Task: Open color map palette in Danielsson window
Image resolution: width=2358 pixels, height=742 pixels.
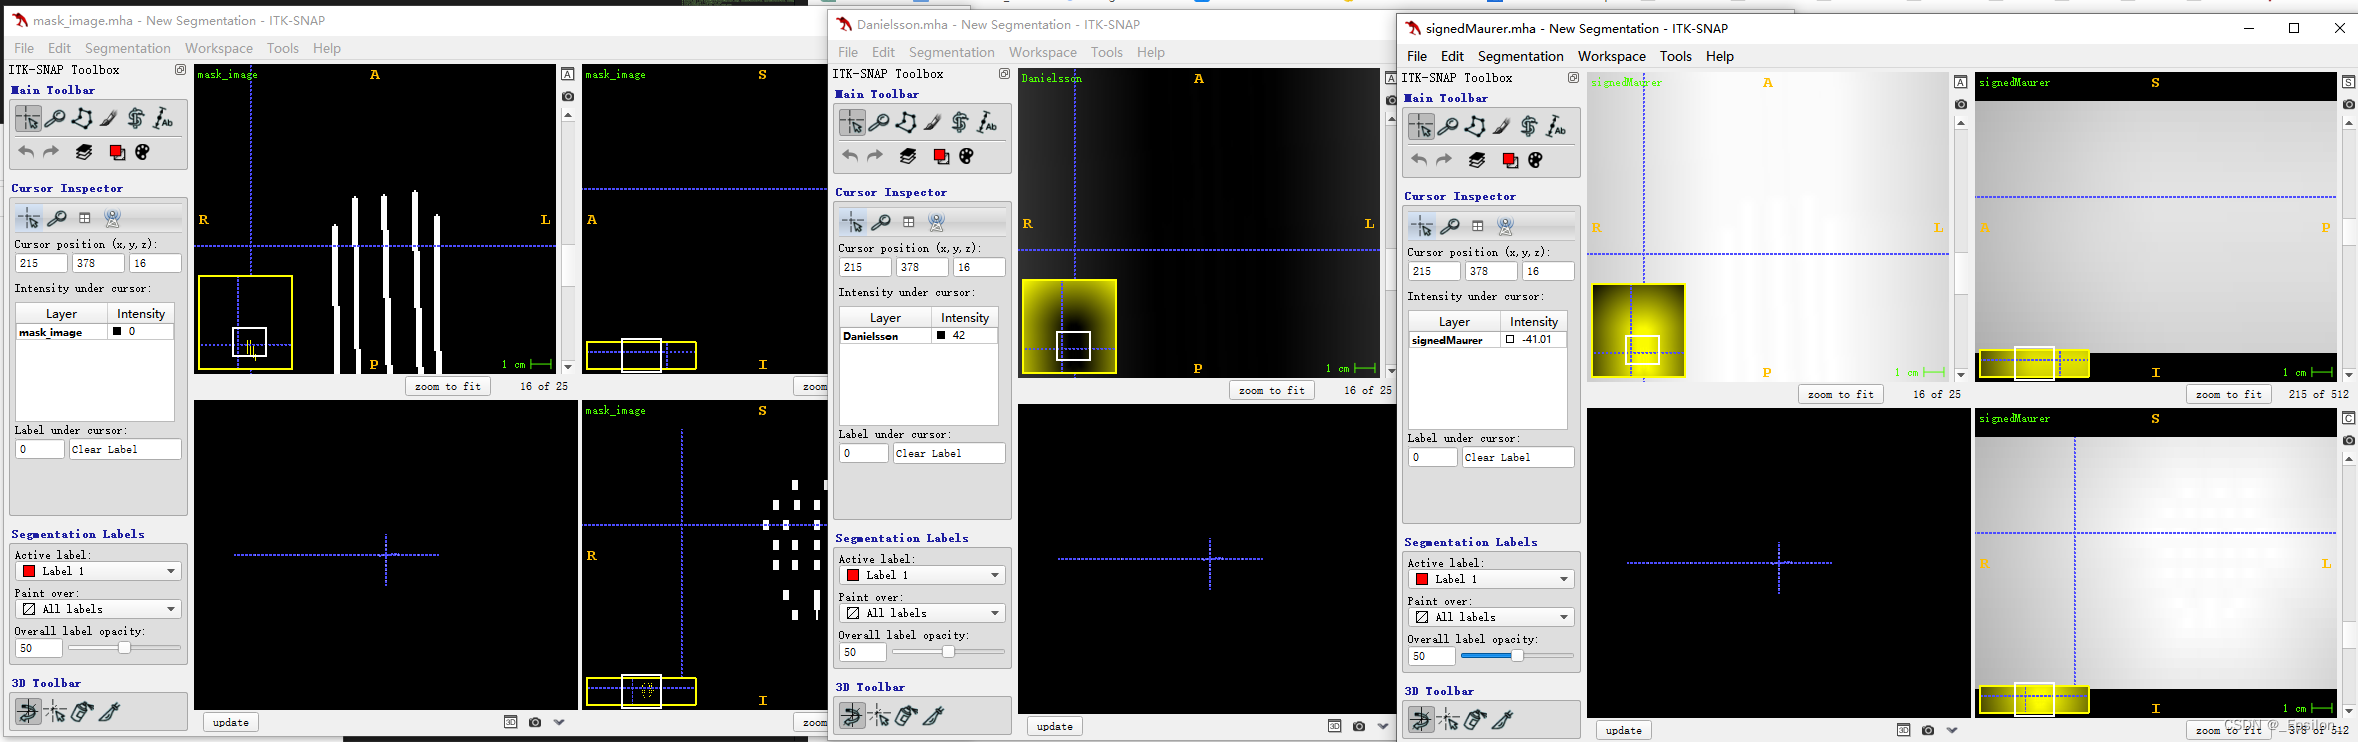Action: coord(966,156)
